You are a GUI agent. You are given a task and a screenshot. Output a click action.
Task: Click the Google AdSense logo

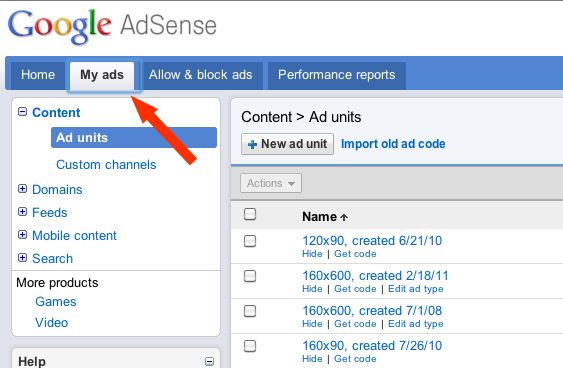[112, 26]
